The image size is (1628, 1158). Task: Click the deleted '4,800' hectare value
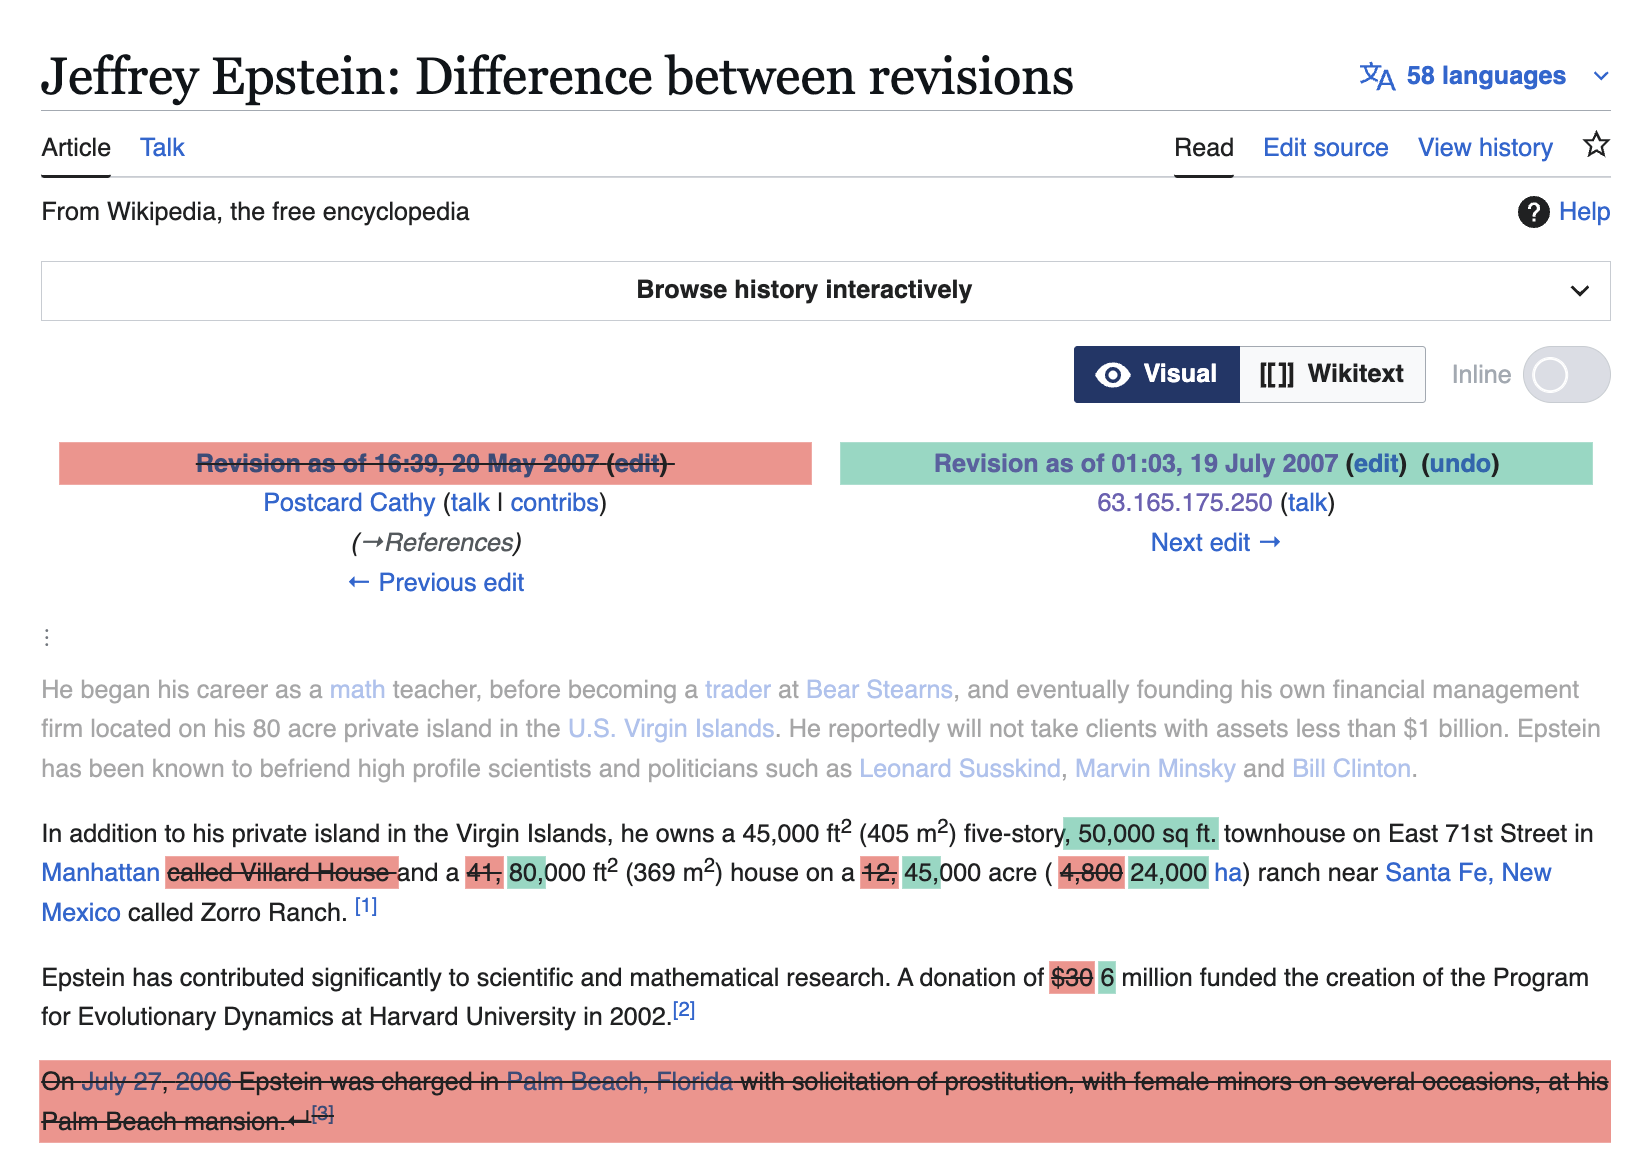click(x=1091, y=873)
